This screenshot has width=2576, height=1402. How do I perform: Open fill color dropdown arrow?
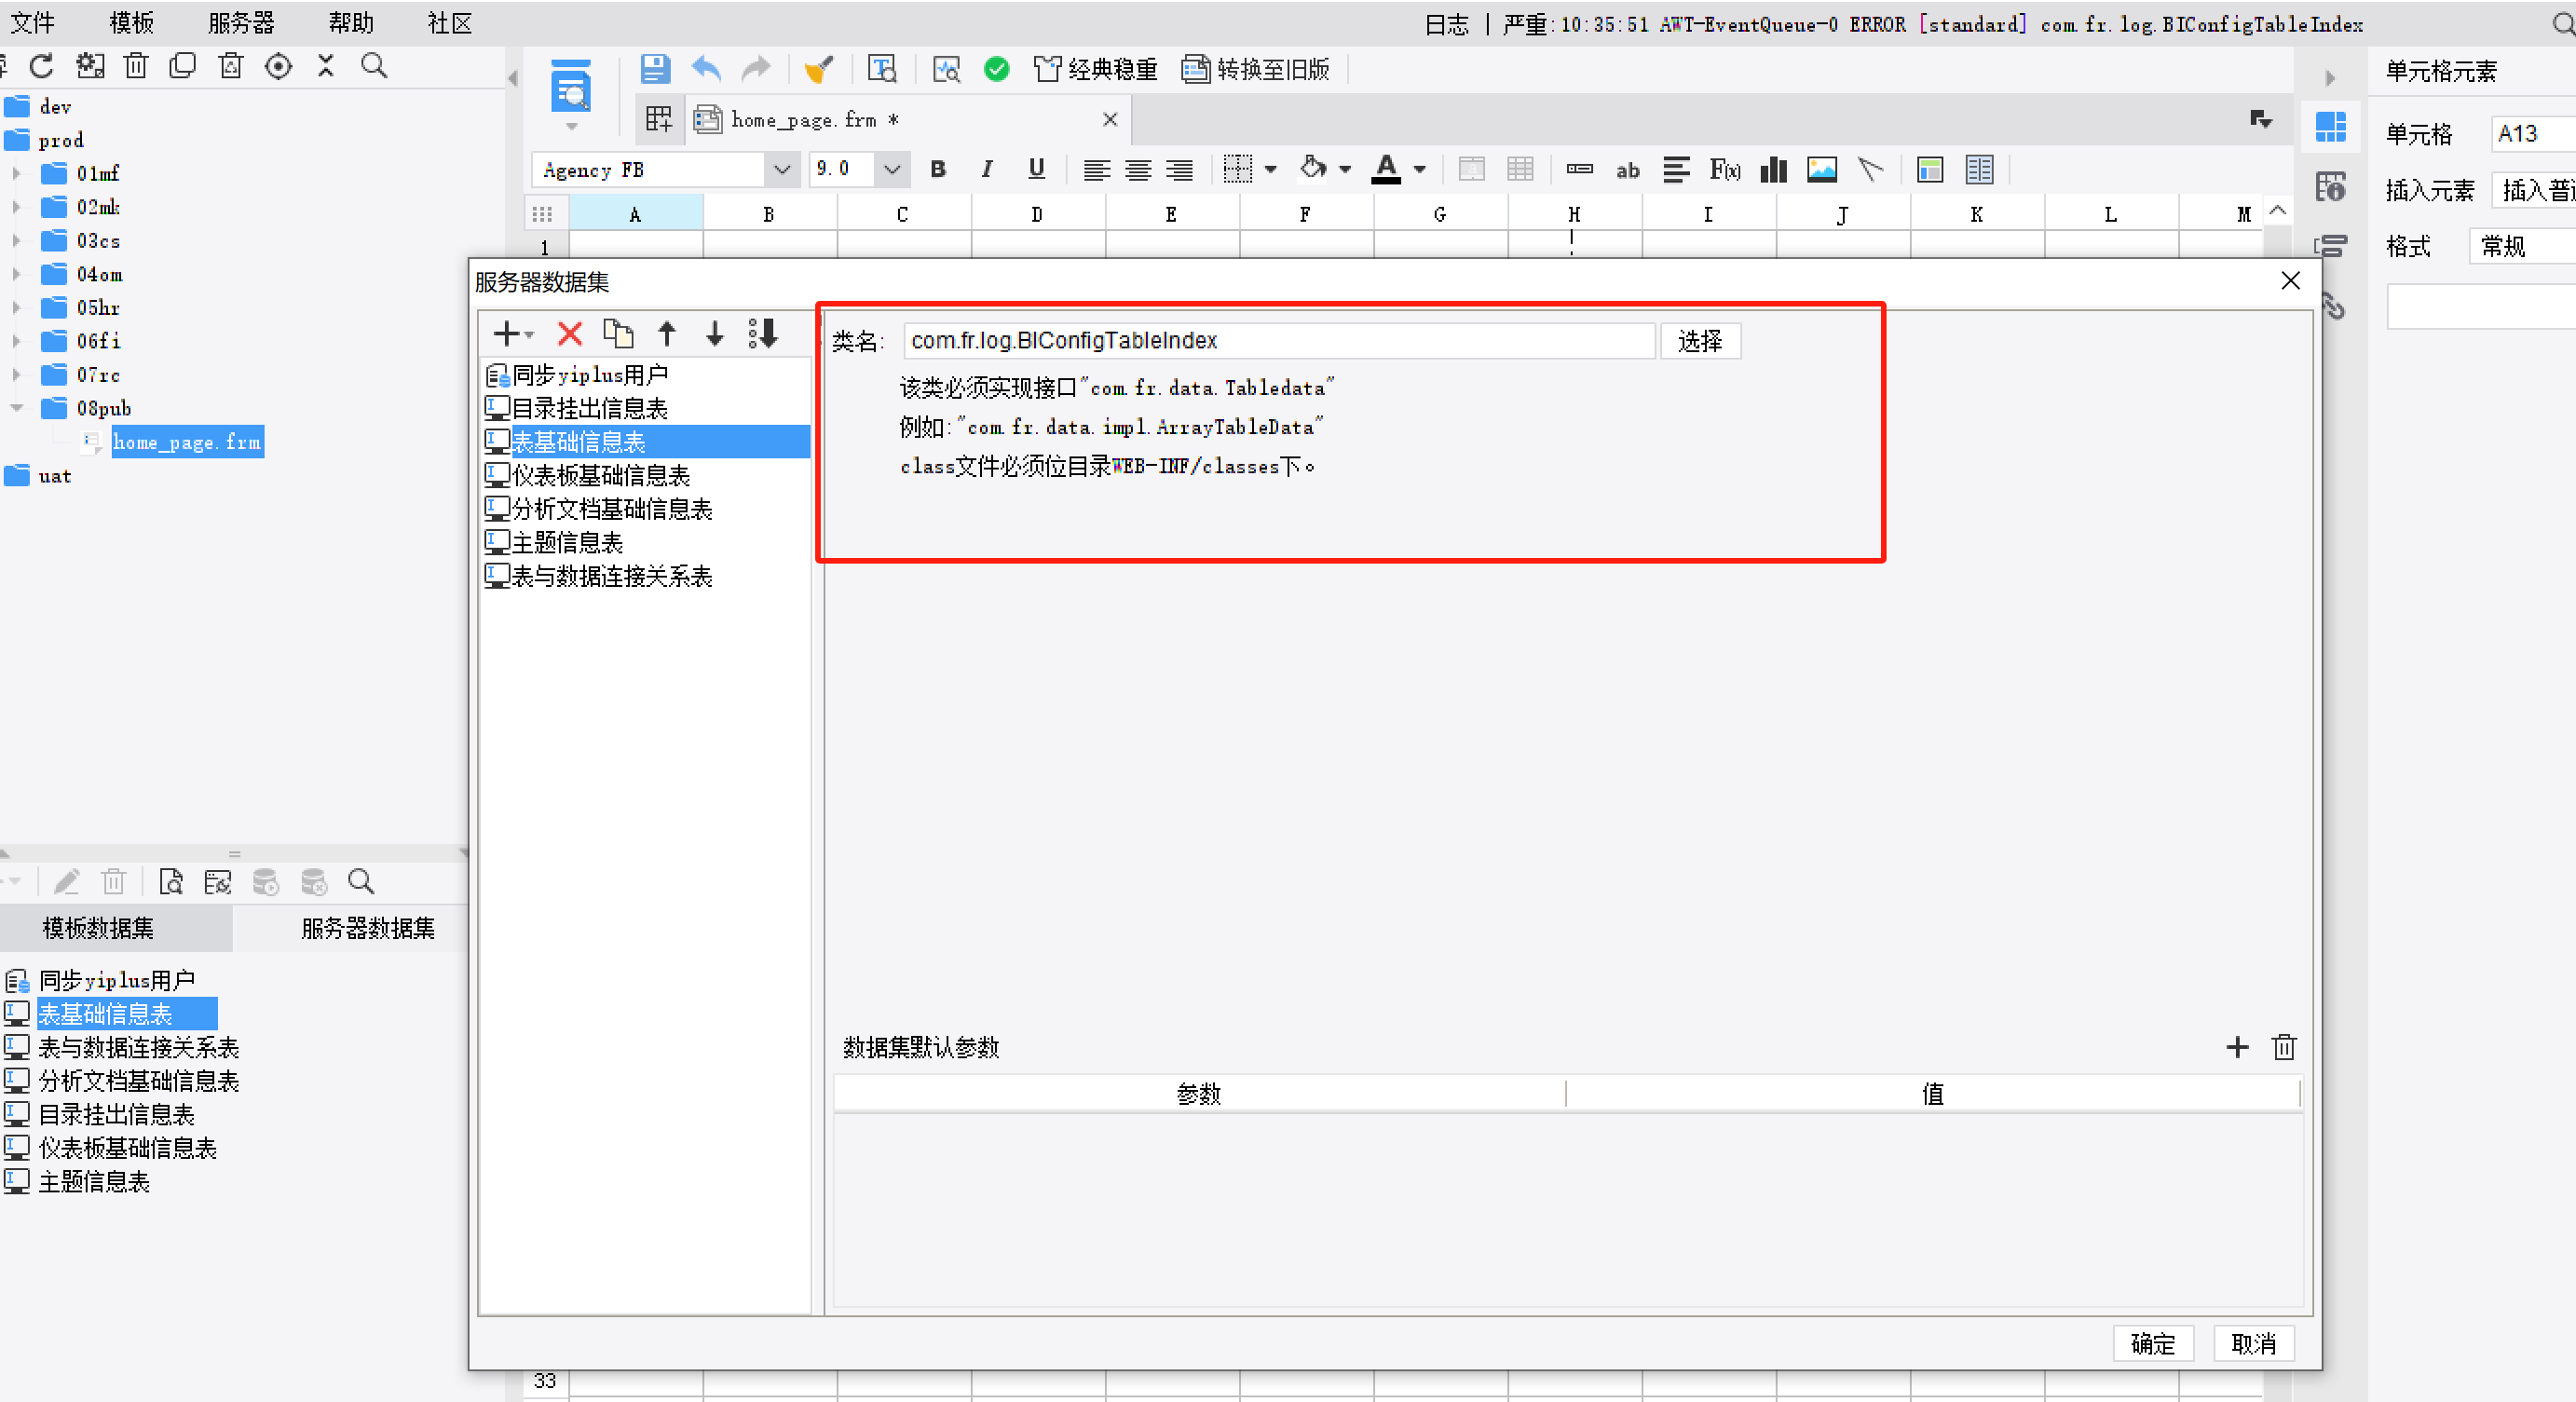click(x=1345, y=170)
